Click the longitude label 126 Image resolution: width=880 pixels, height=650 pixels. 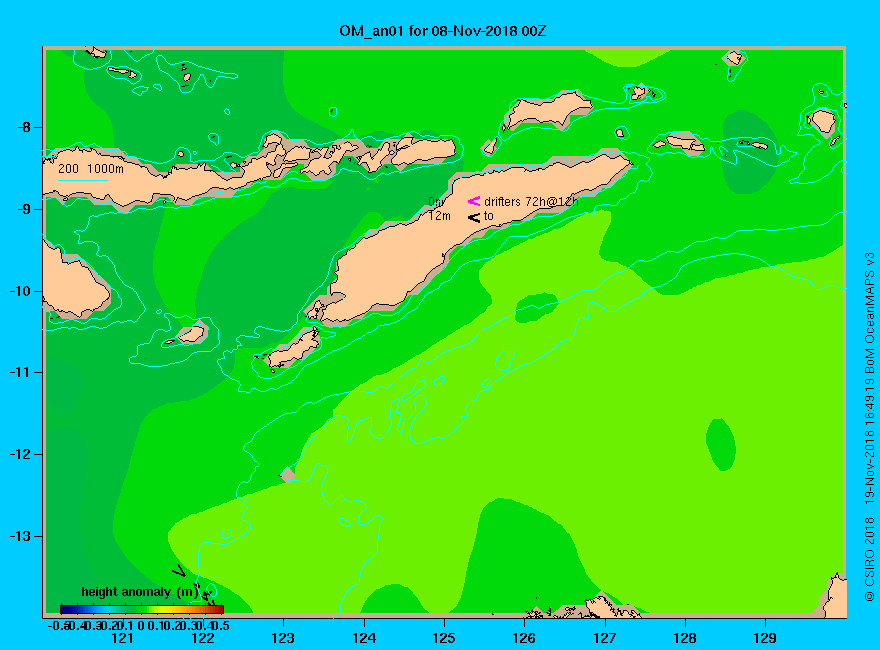pos(524,638)
